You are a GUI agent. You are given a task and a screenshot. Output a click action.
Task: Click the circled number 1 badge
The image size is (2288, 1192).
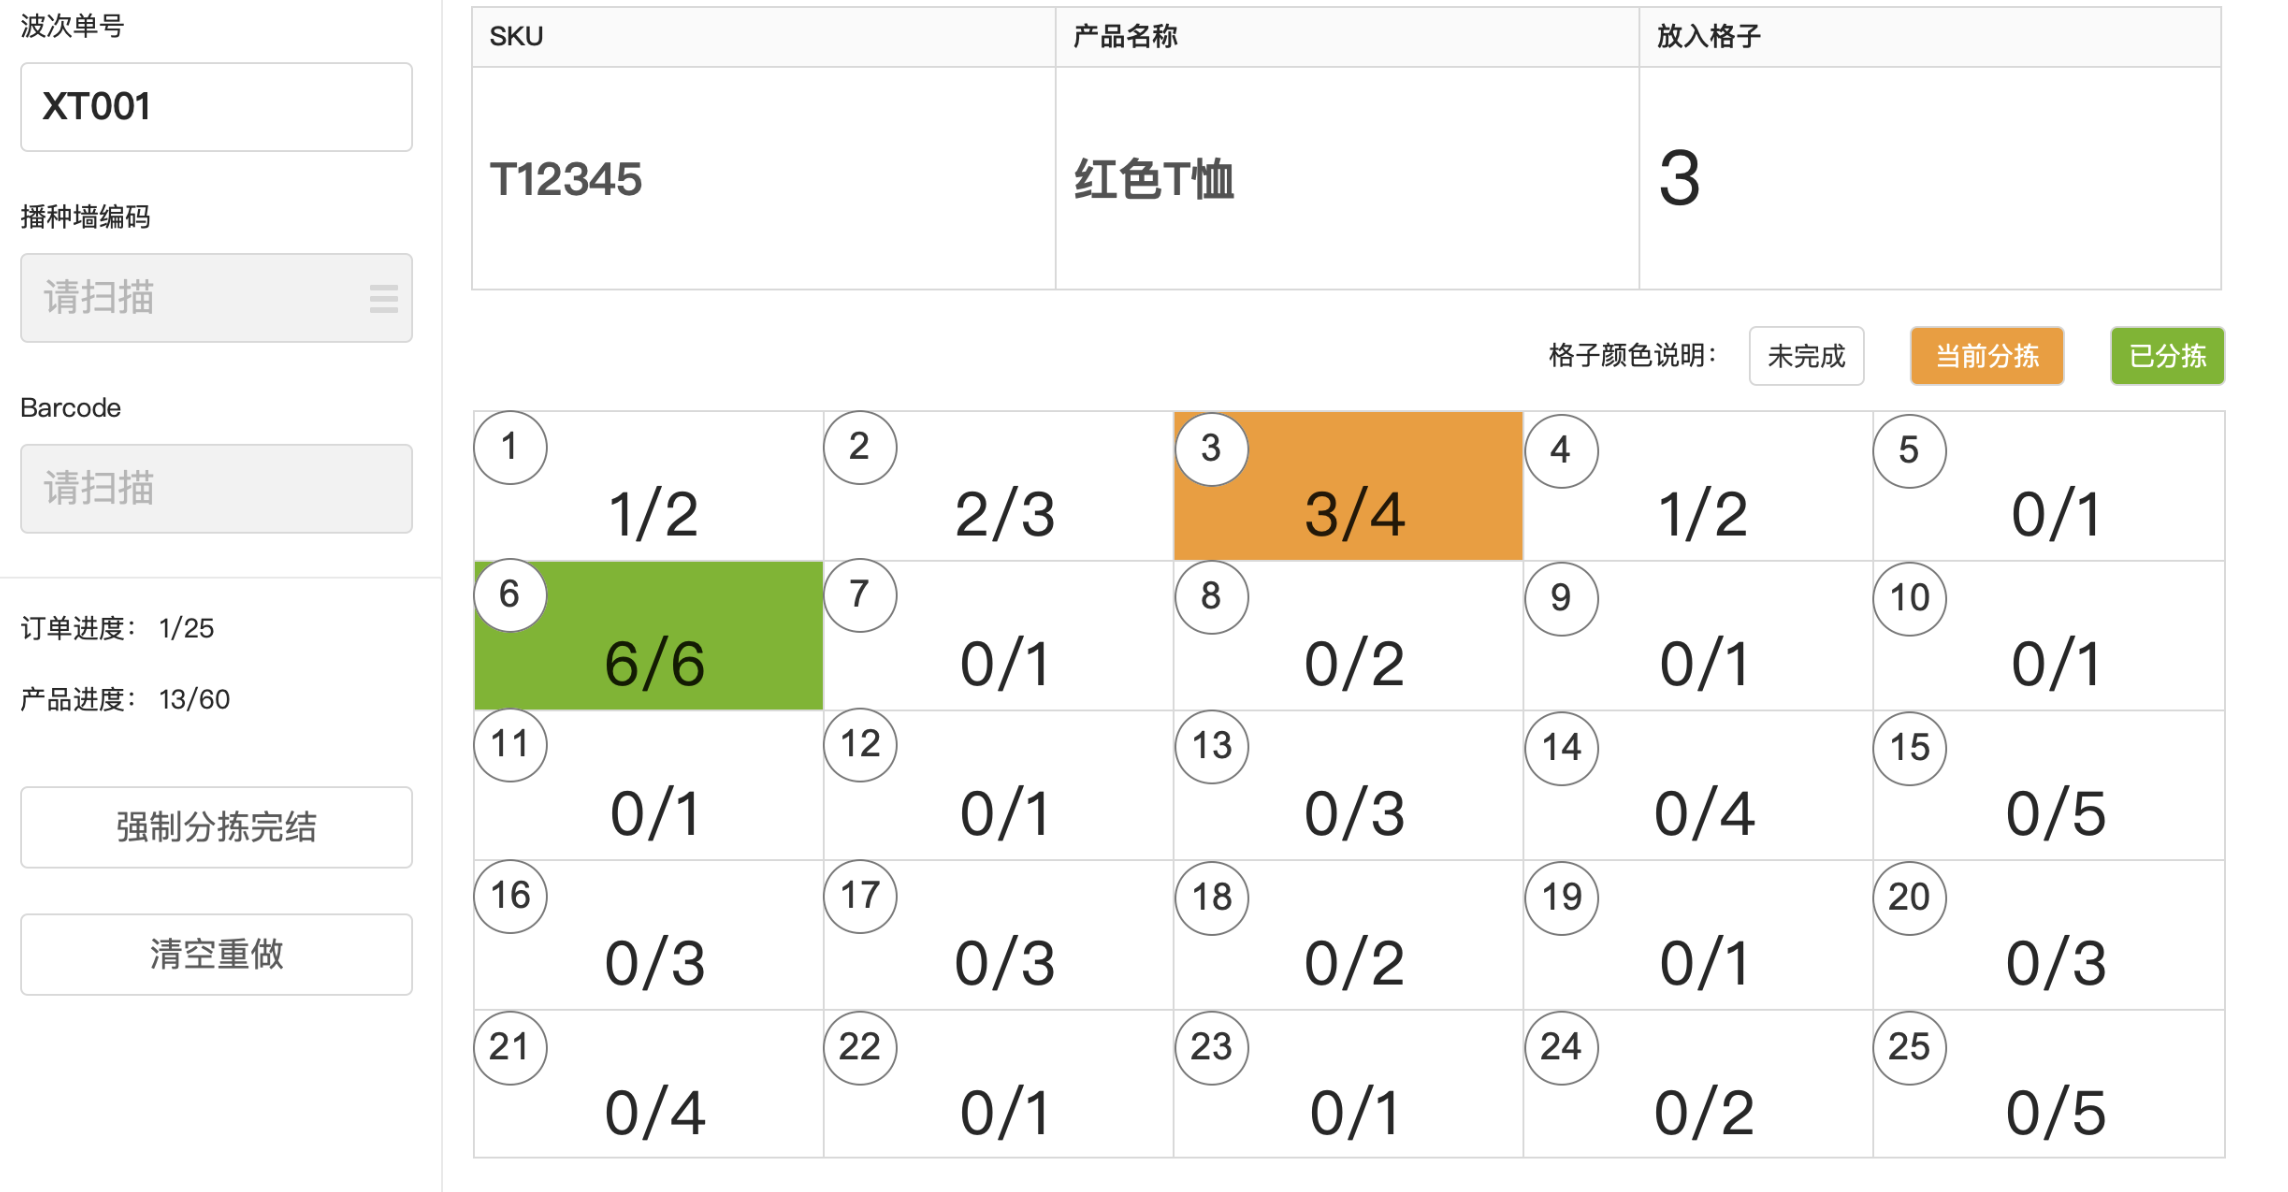tap(510, 446)
